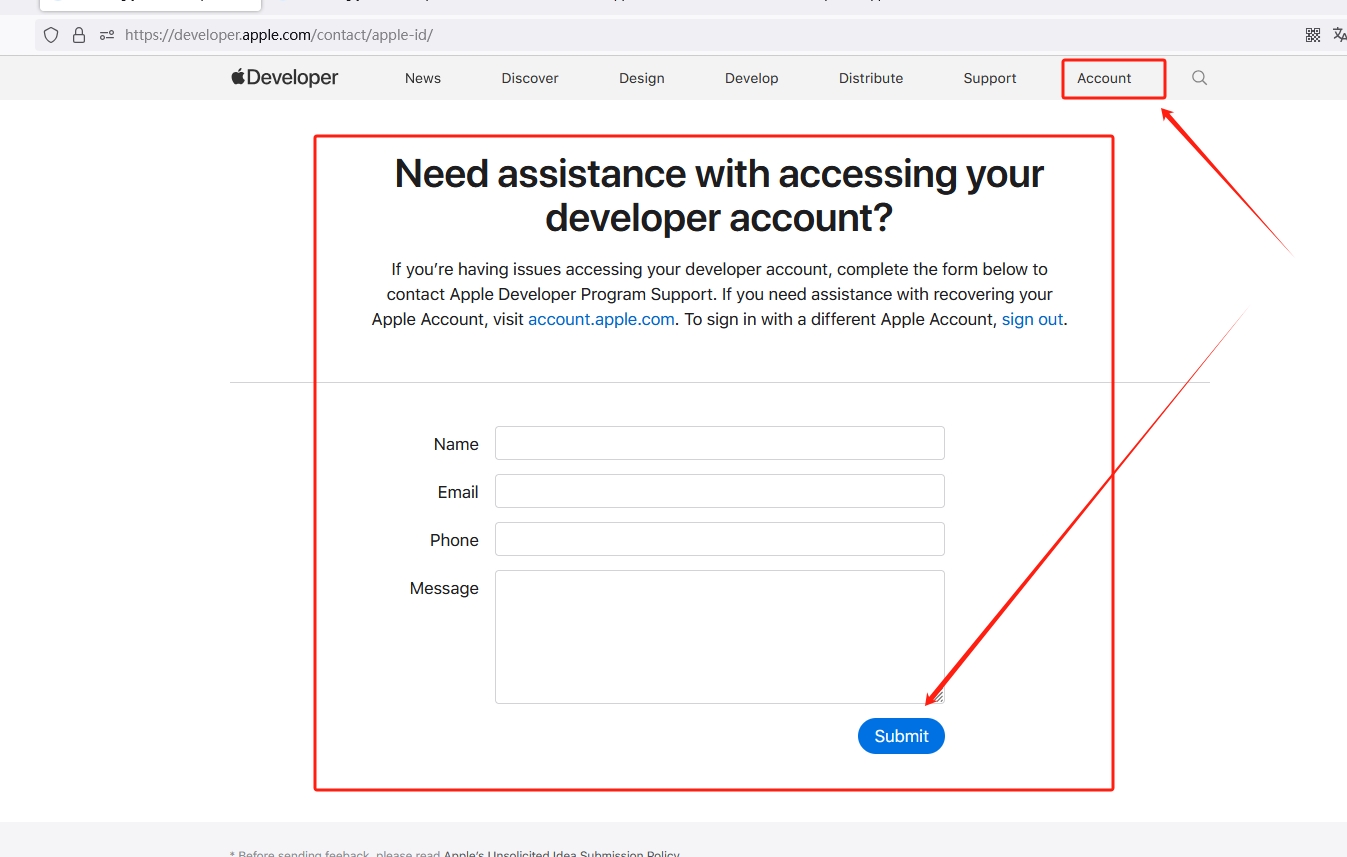Open the Distribute menu item
Image resolution: width=1347 pixels, height=857 pixels.
point(871,78)
